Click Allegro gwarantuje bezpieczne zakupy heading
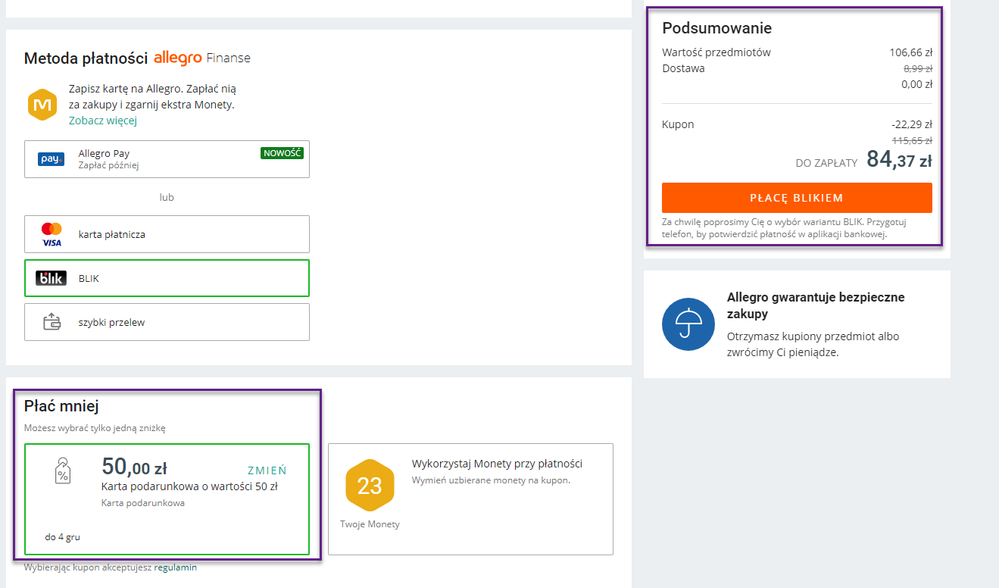 816,305
